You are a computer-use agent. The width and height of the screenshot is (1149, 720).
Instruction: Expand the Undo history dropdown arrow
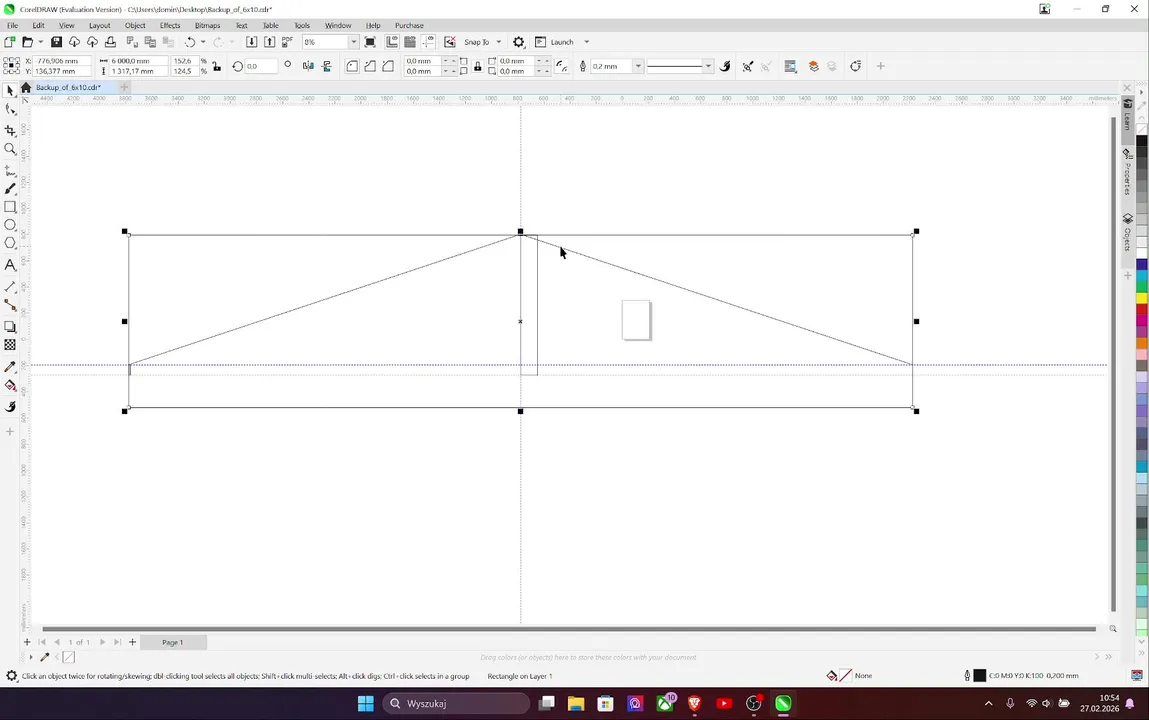(x=203, y=42)
